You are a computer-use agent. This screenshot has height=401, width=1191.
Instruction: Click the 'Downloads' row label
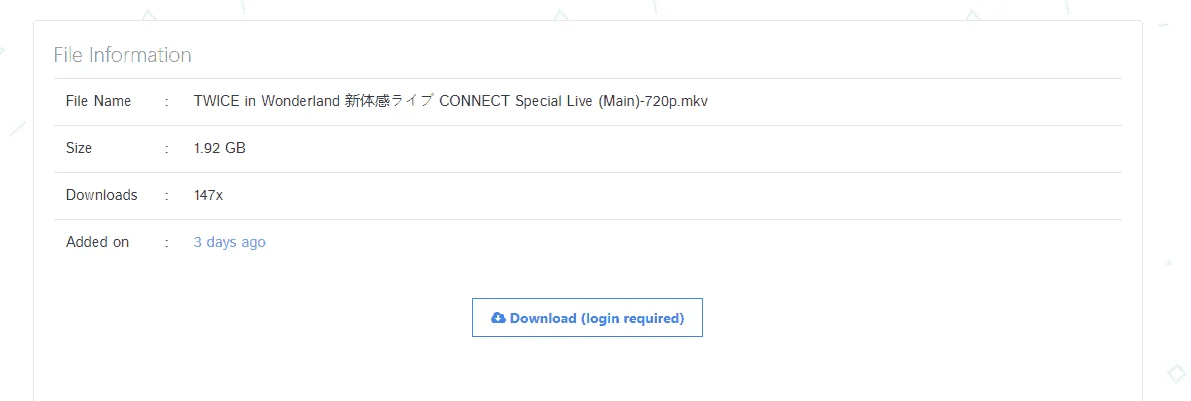click(102, 195)
